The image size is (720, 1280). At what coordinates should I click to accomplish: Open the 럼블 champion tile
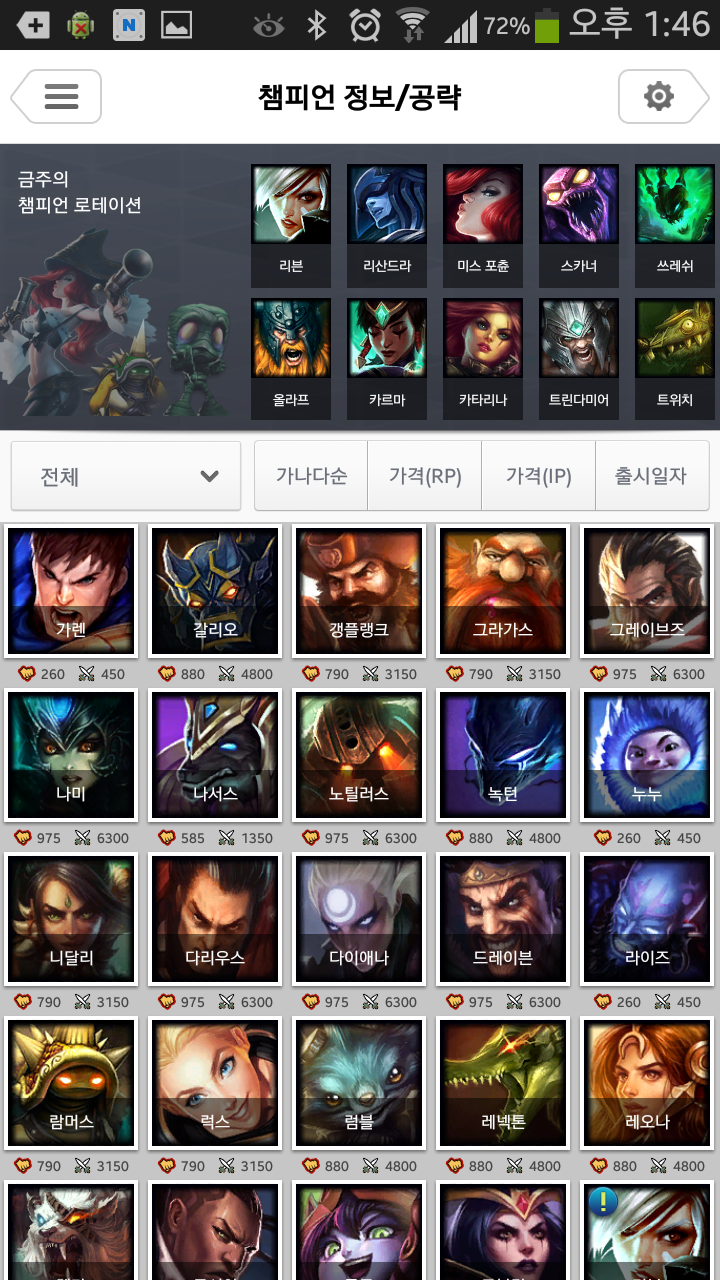pyautogui.click(x=359, y=1083)
